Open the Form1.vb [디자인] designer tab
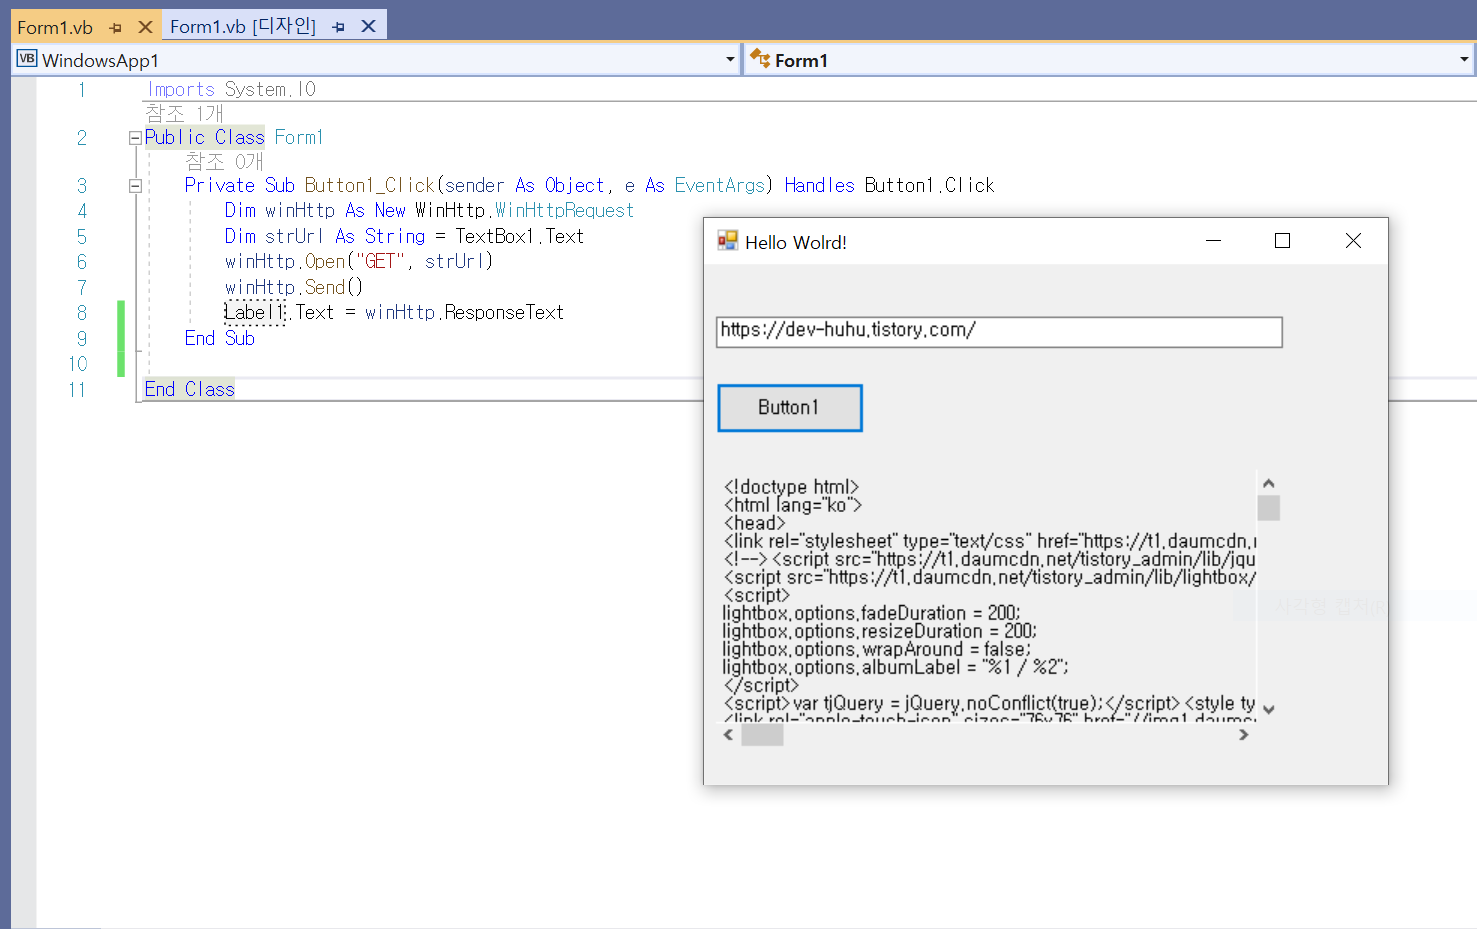The width and height of the screenshot is (1477, 929). point(243,26)
